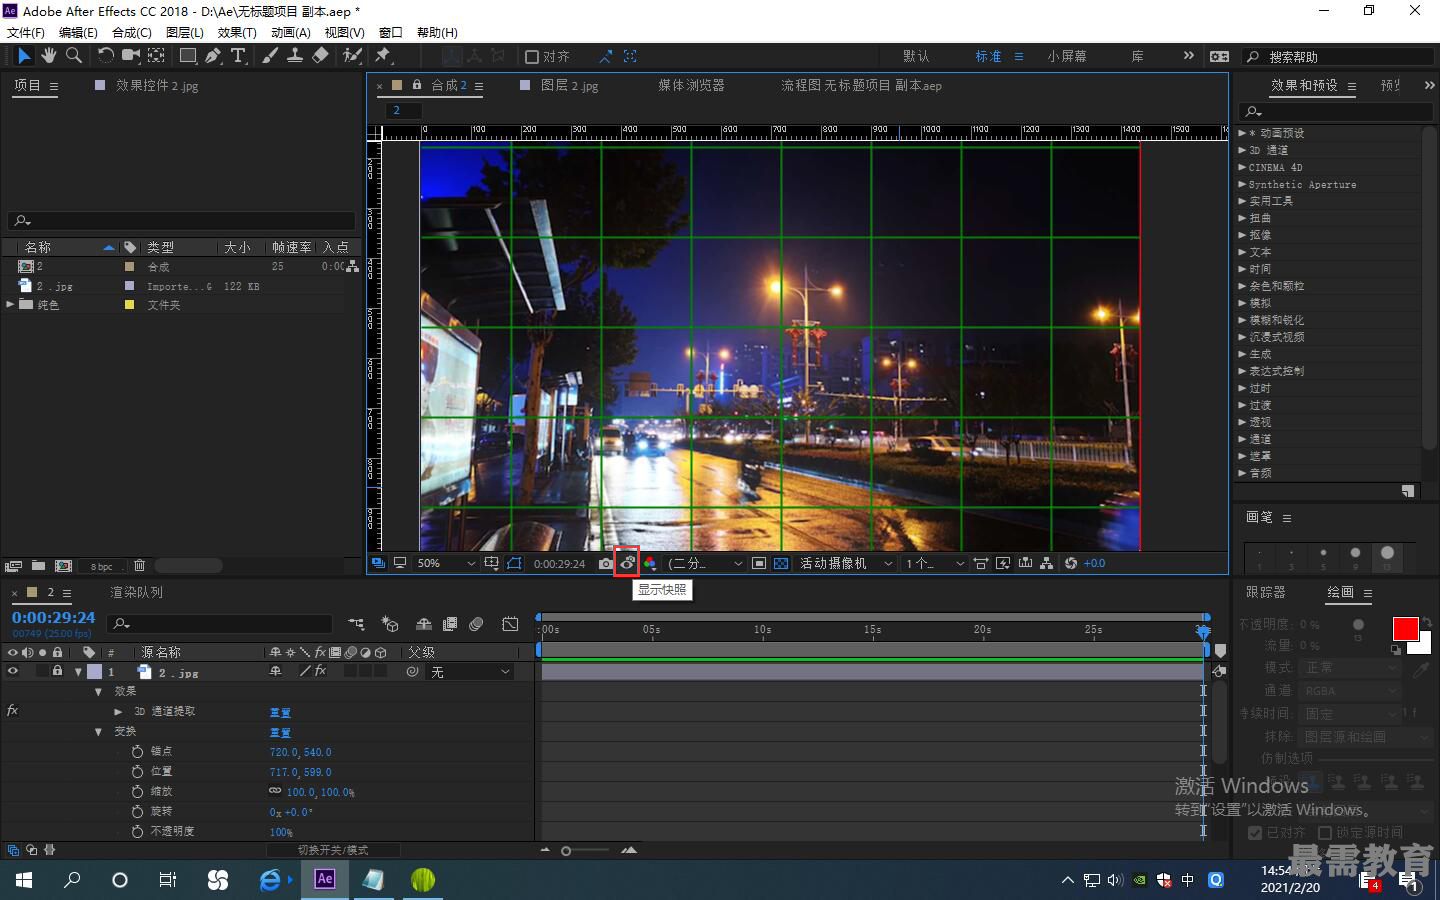Open the (二分 resolution dropdown
The width and height of the screenshot is (1440, 900).
click(705, 563)
